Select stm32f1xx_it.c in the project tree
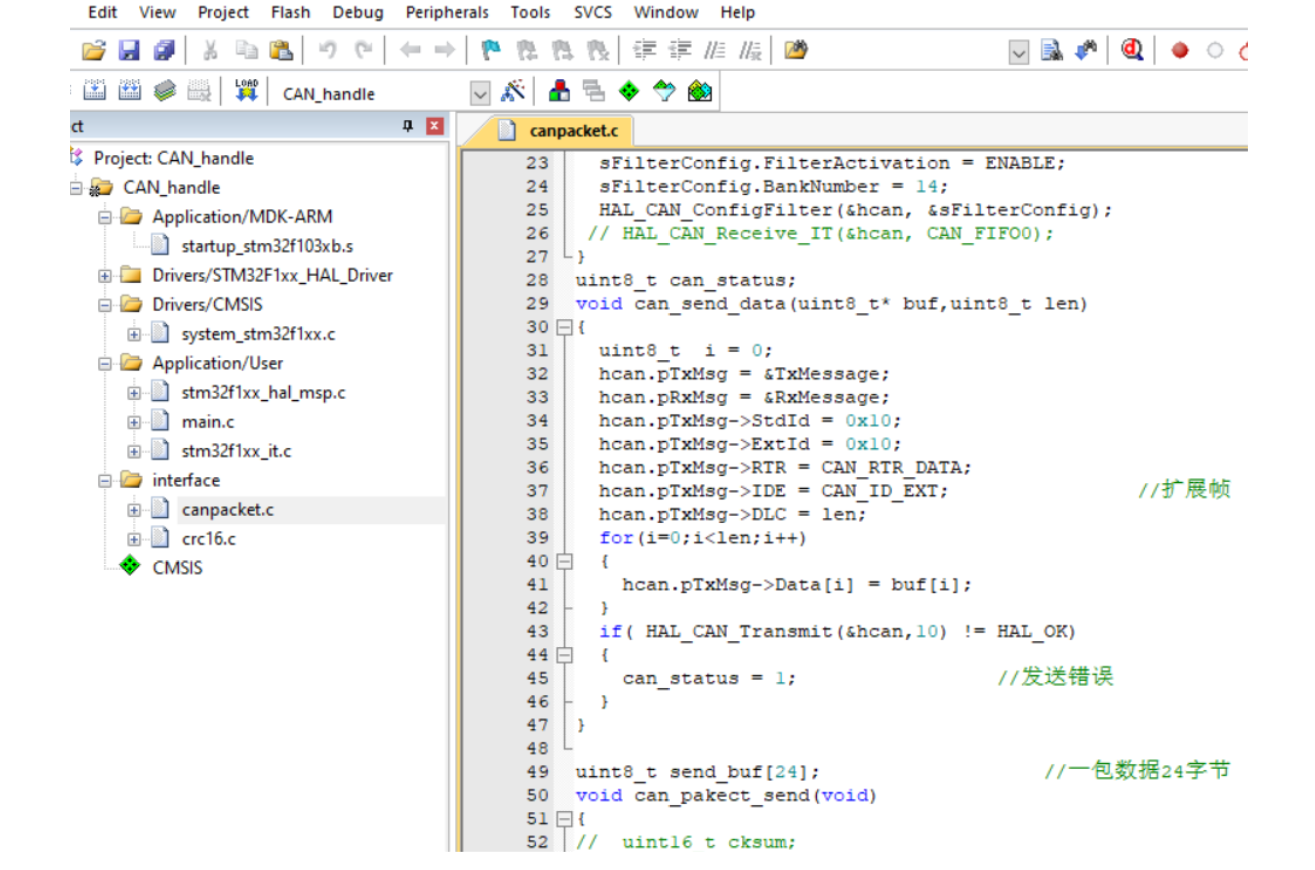The image size is (1315, 870). [237, 451]
